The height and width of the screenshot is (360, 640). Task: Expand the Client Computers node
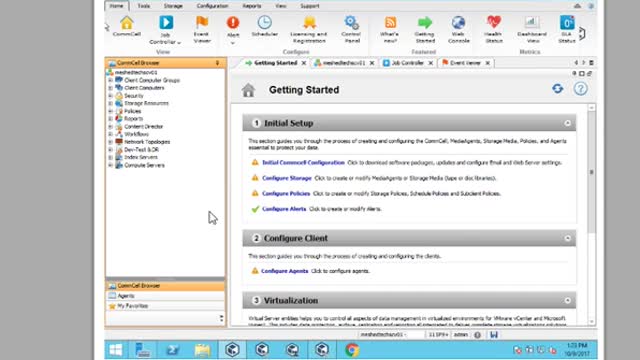(110, 88)
